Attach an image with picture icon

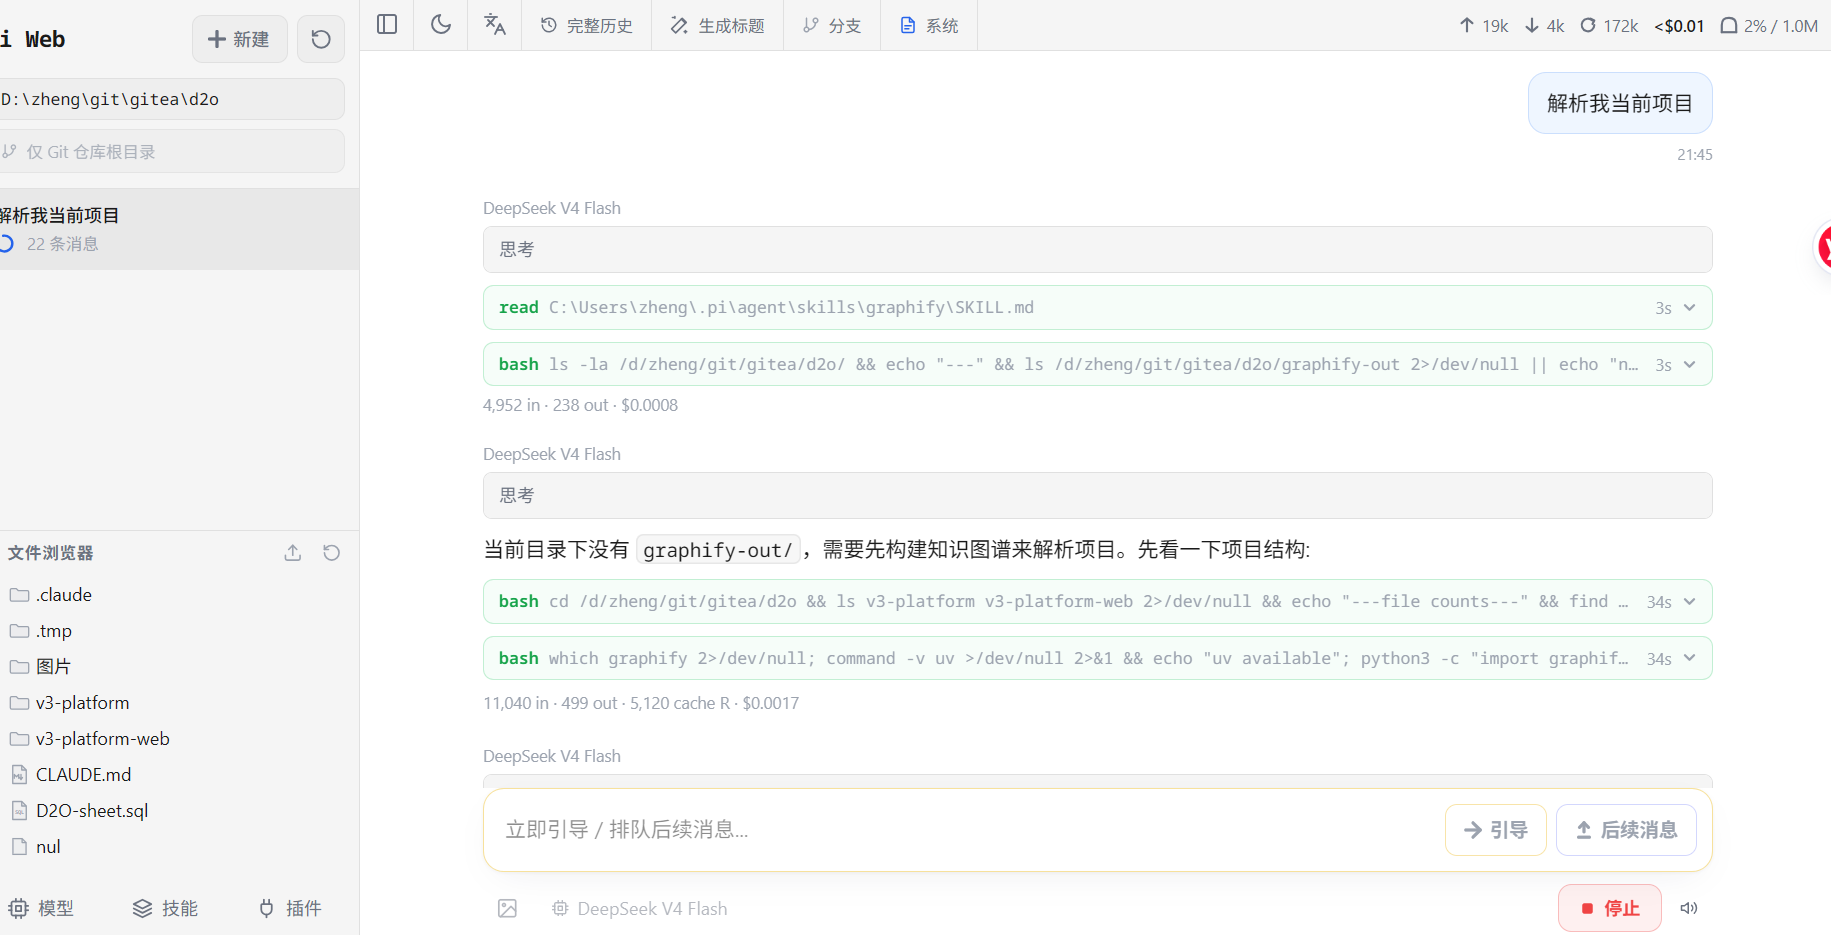coord(508,908)
